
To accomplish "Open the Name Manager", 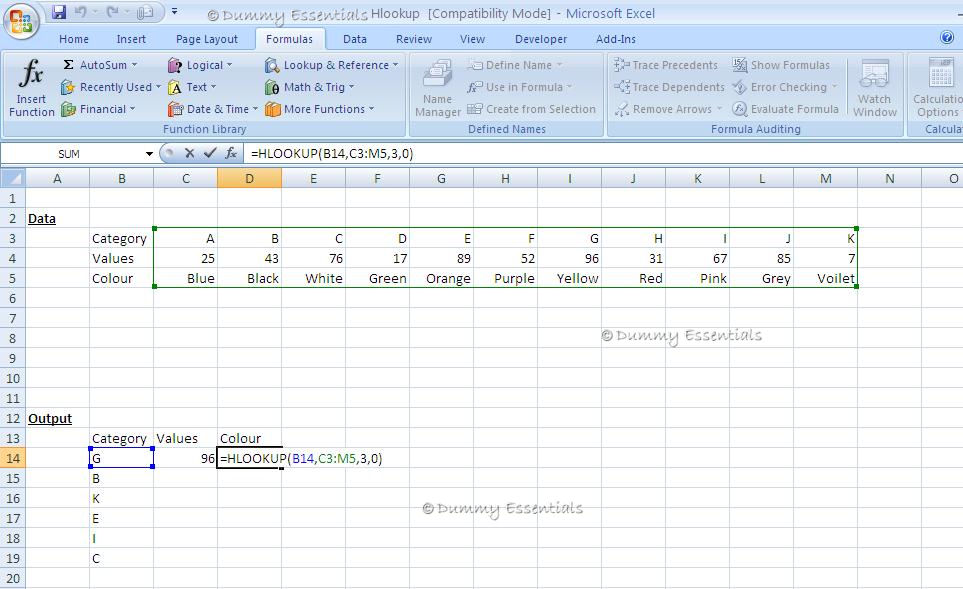I will click(438, 88).
